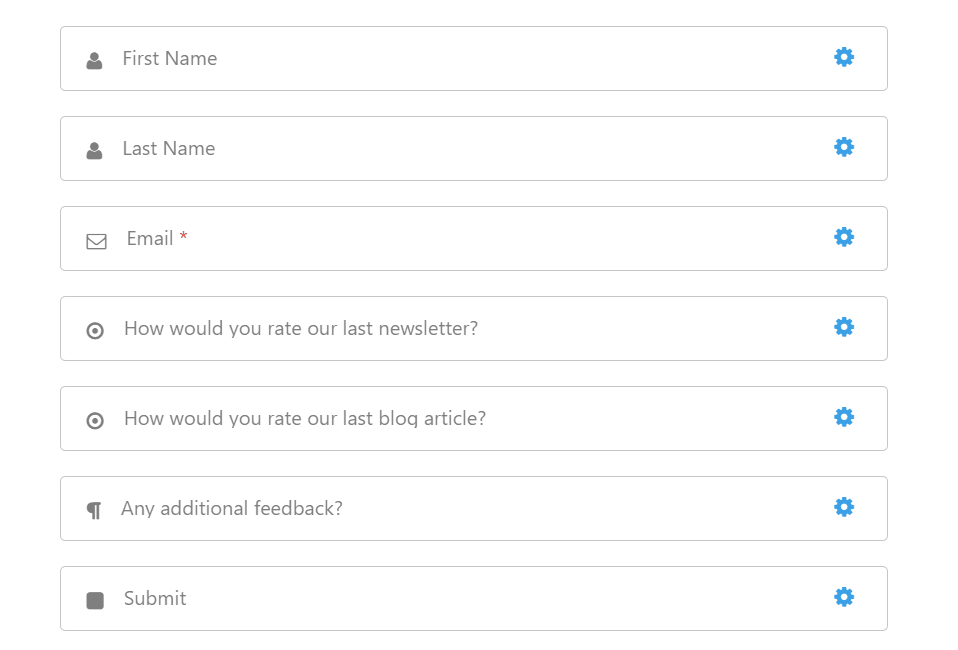Click the person icon beside Last Name
This screenshot has width=958, height=650.
pyautogui.click(x=94, y=150)
